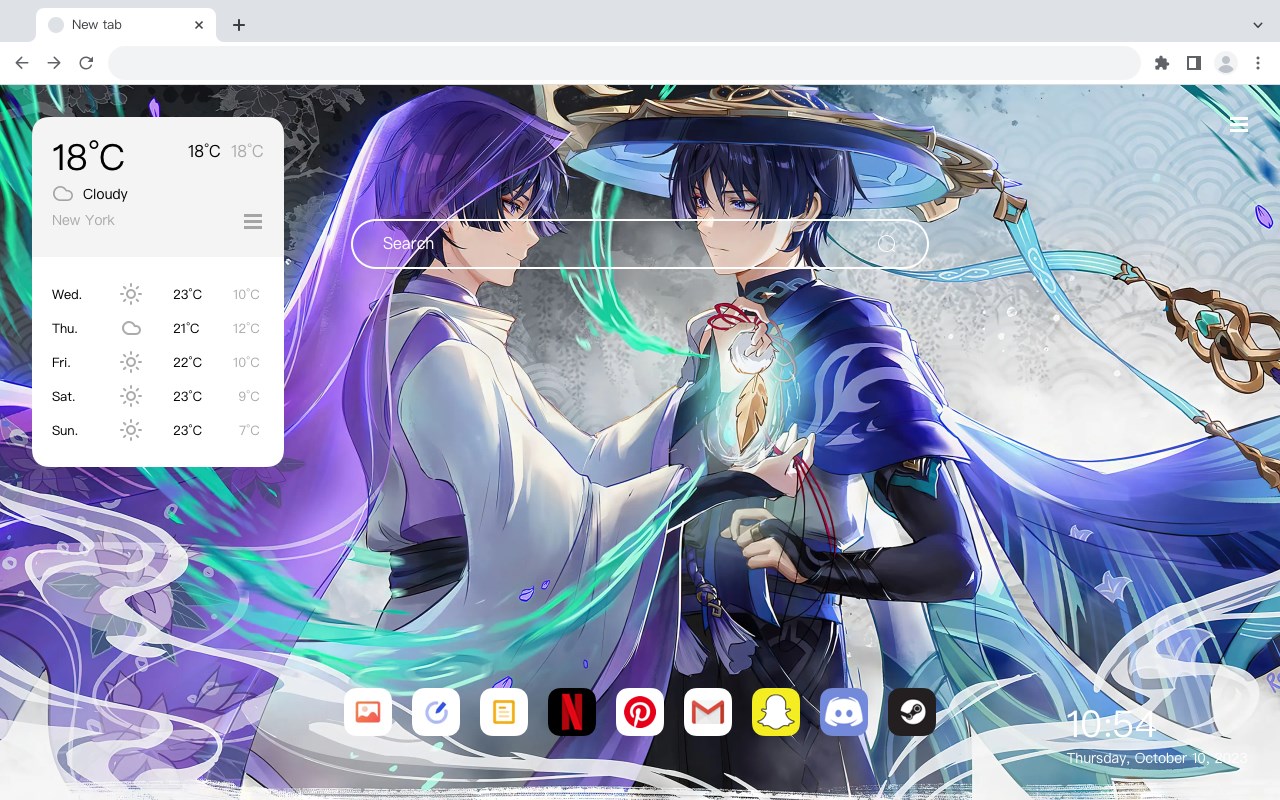Open the weather widget hamburger menu
Screen dimensions: 1280x800
tap(253, 222)
